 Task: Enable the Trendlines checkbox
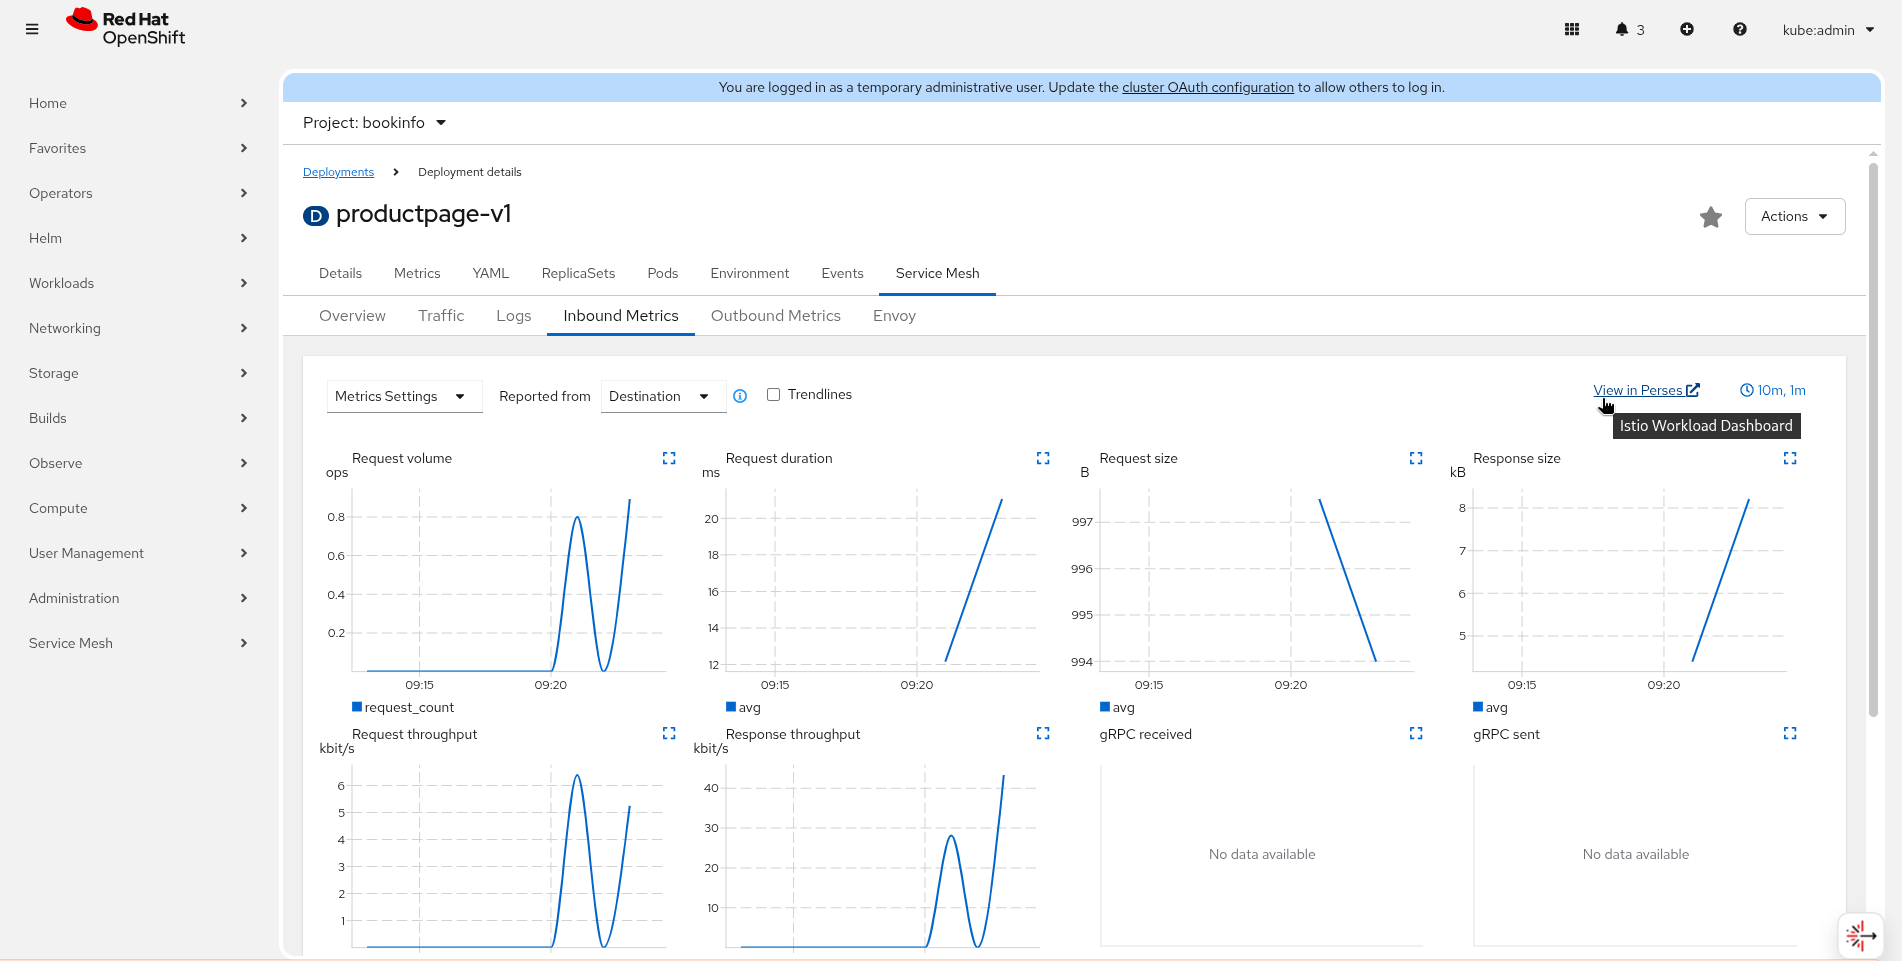(773, 395)
